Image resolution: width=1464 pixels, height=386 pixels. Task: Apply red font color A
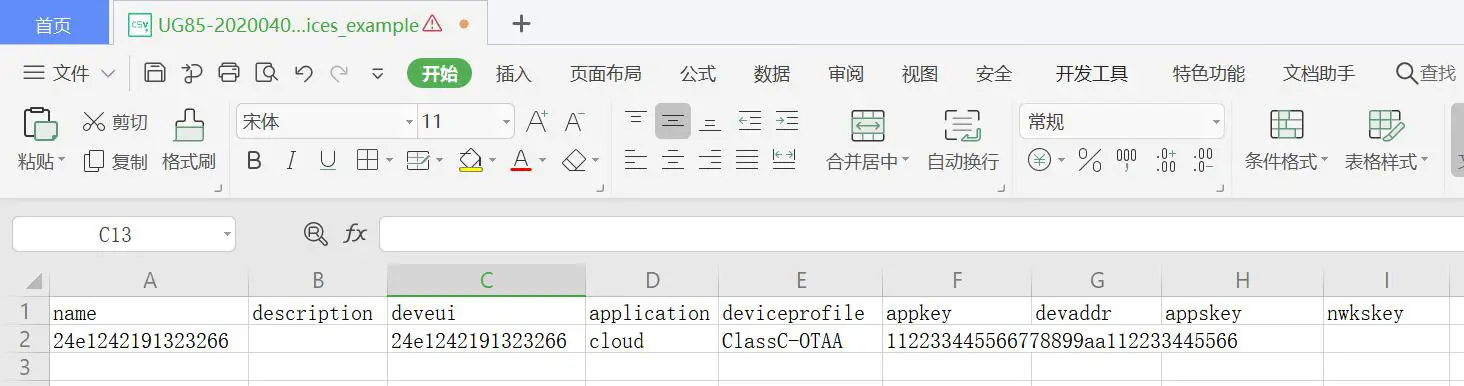(521, 160)
